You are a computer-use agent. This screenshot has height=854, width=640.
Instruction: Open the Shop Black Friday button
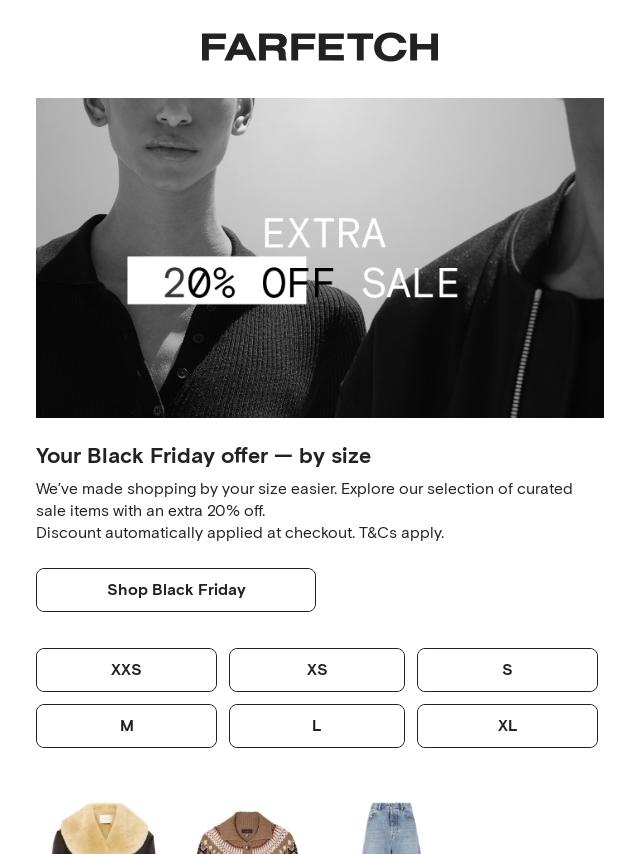click(176, 590)
